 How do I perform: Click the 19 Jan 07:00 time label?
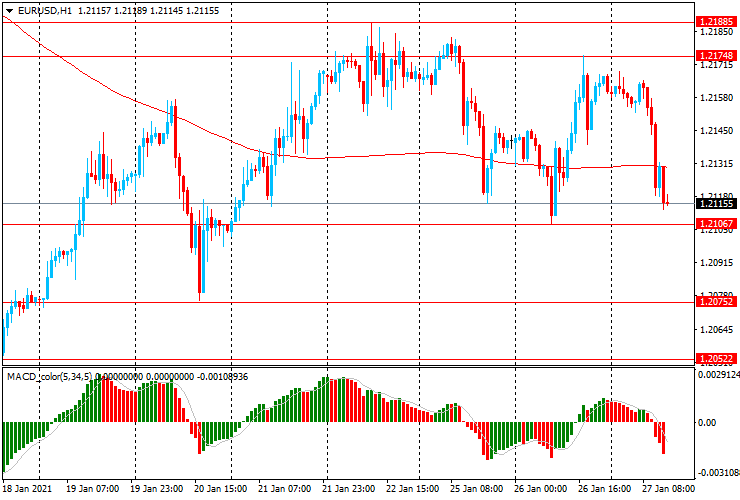click(92, 489)
